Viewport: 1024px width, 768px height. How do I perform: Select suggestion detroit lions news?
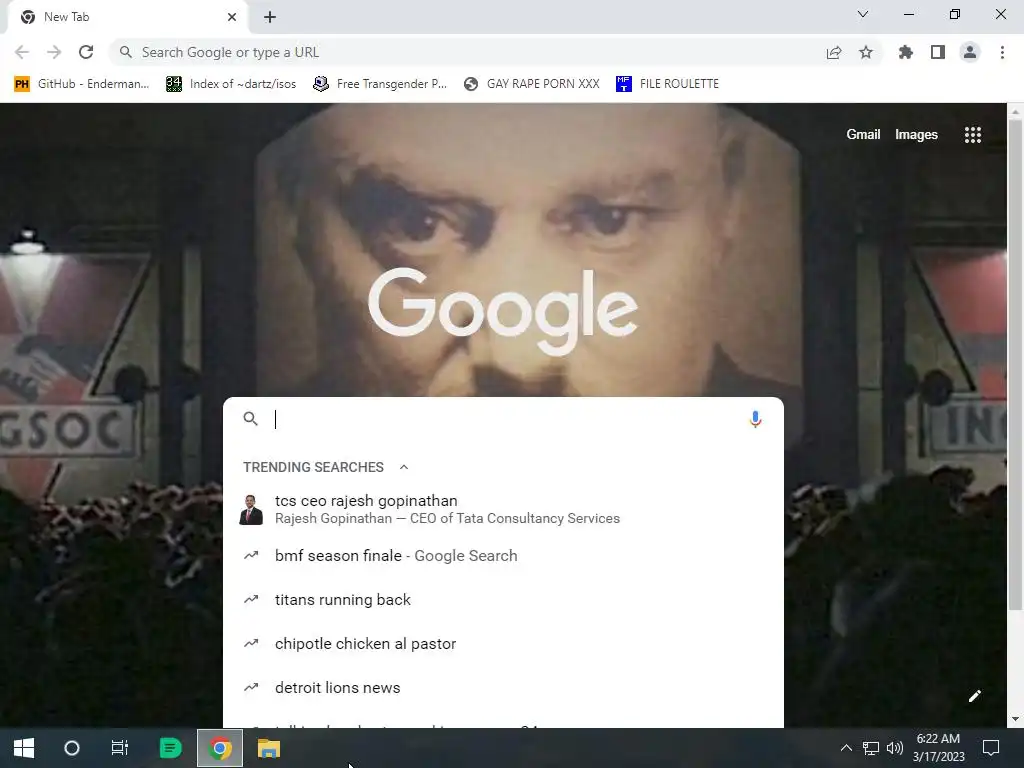point(503,688)
